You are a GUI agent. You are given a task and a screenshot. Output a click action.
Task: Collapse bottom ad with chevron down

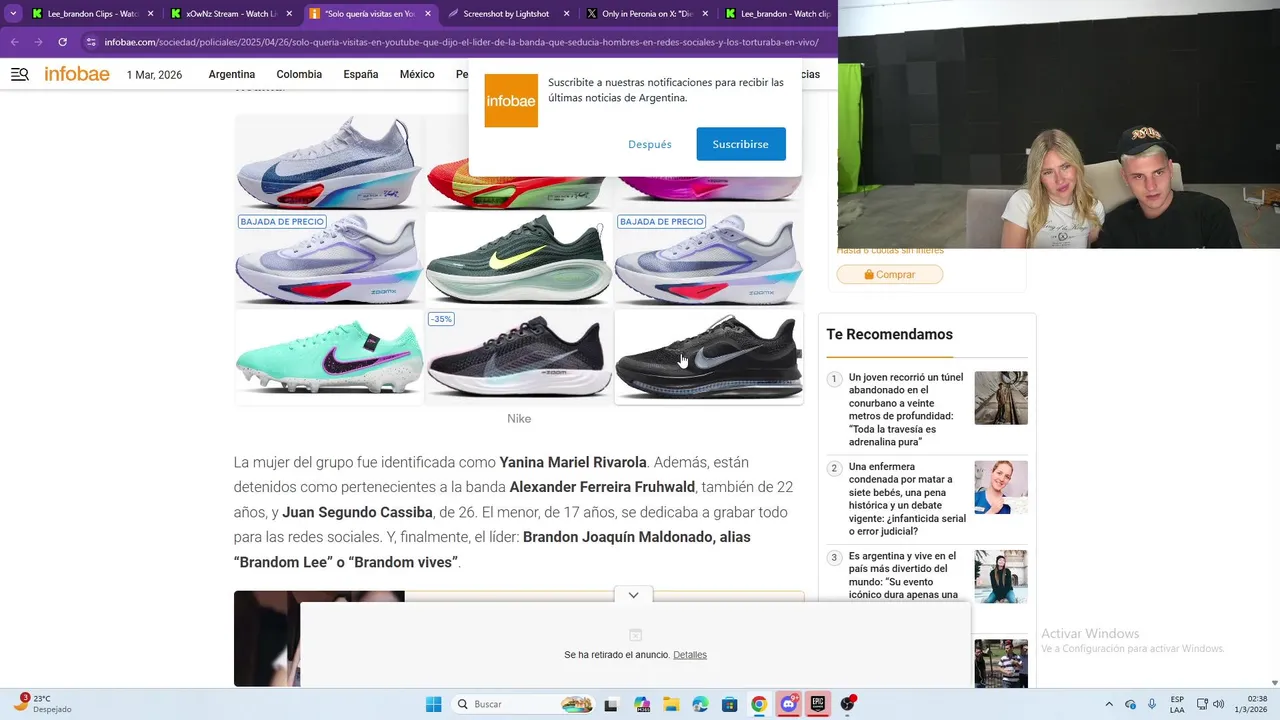tap(633, 595)
